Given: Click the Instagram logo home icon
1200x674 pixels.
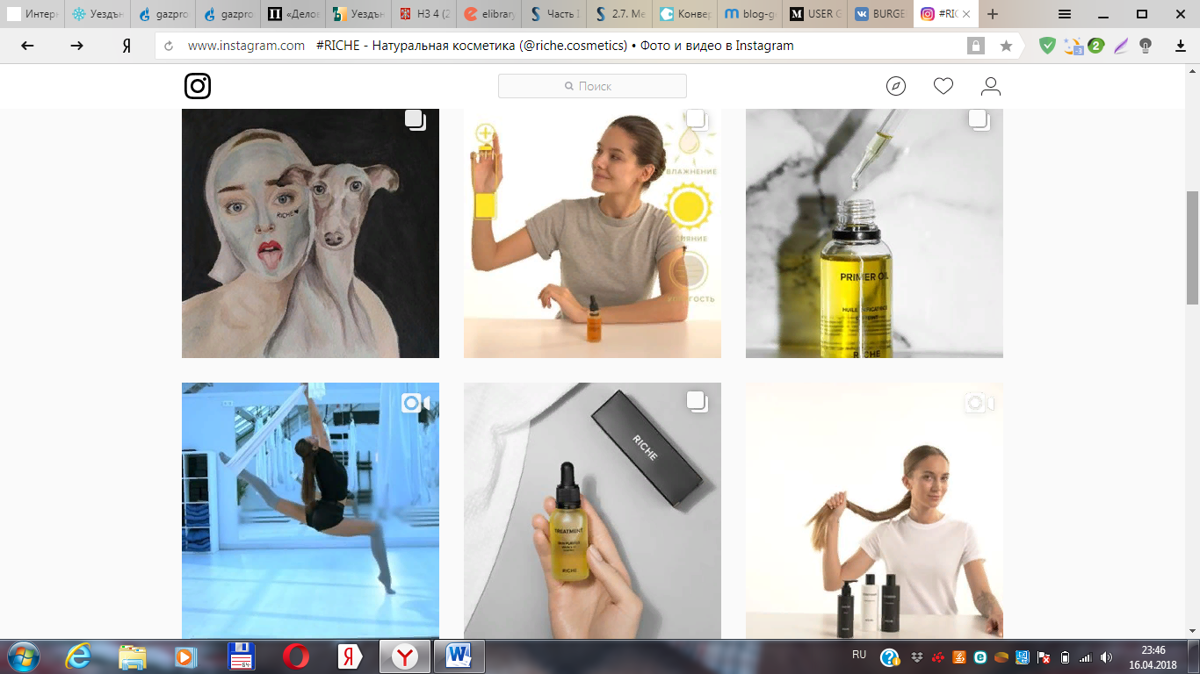Looking at the screenshot, I should tap(198, 86).
